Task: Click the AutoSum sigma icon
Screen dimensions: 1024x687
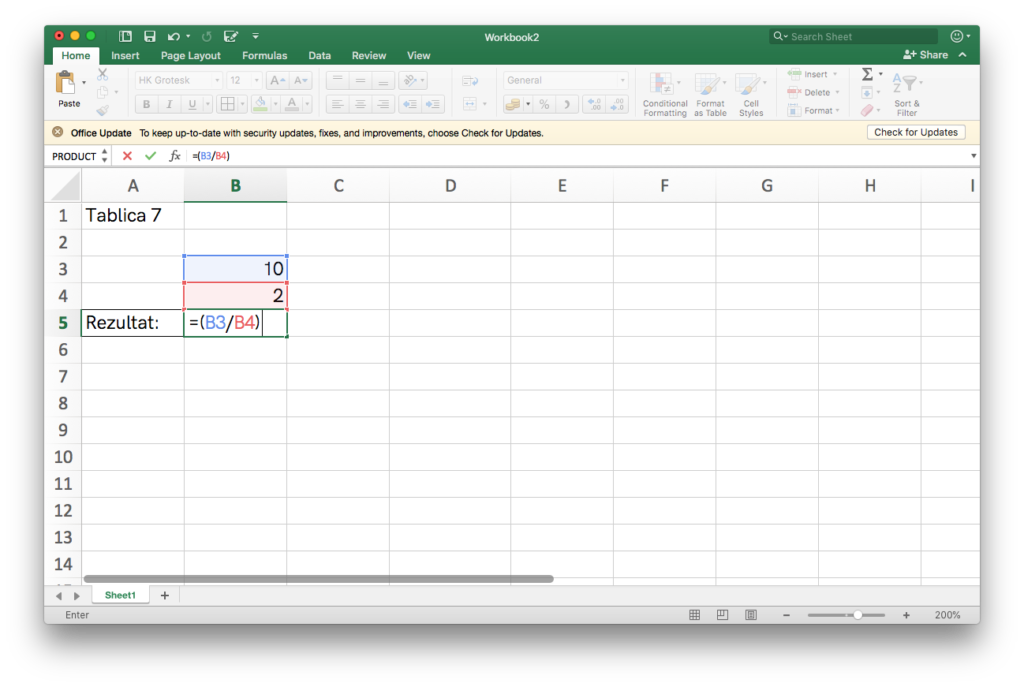Action: coord(867,75)
